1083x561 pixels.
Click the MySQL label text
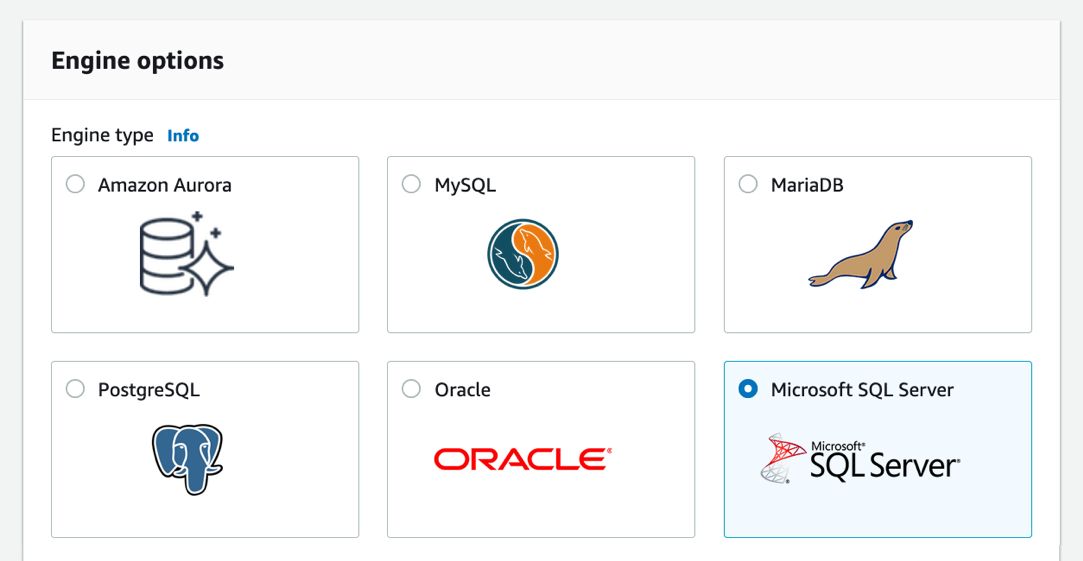point(465,185)
